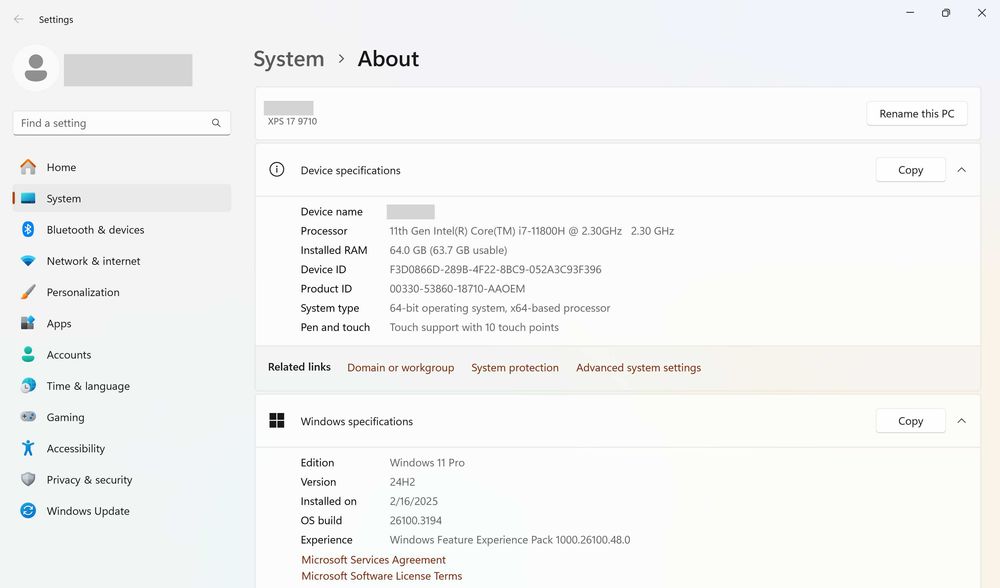This screenshot has height=588, width=1000.
Task: Click the Home house icon
Action: tap(28, 167)
